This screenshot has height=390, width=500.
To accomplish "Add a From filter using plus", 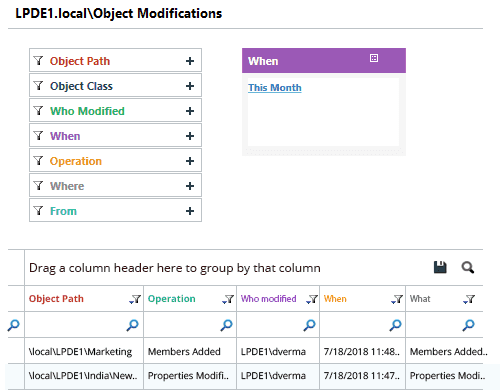I will [x=190, y=211].
